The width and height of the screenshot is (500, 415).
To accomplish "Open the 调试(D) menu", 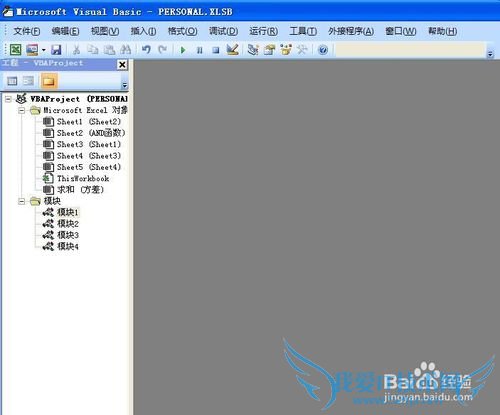I will 223,31.
